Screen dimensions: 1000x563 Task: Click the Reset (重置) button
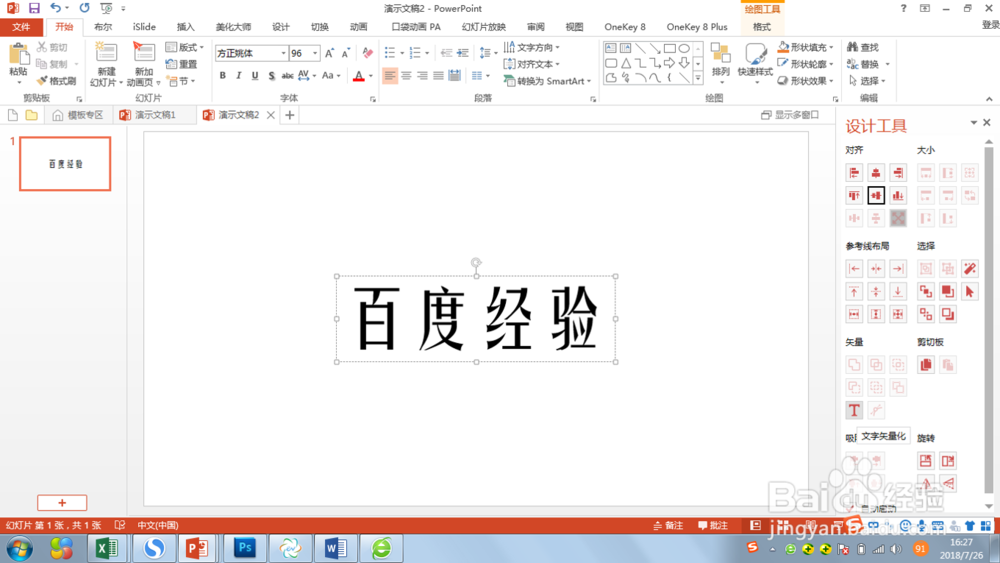tap(181, 64)
